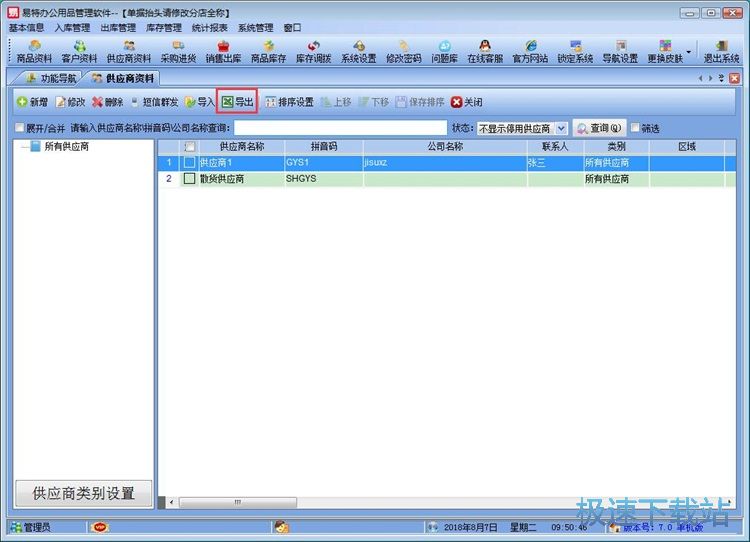Image resolution: width=750 pixels, height=542 pixels.
Task: Select the 供应商资料 tab
Action: (123, 78)
